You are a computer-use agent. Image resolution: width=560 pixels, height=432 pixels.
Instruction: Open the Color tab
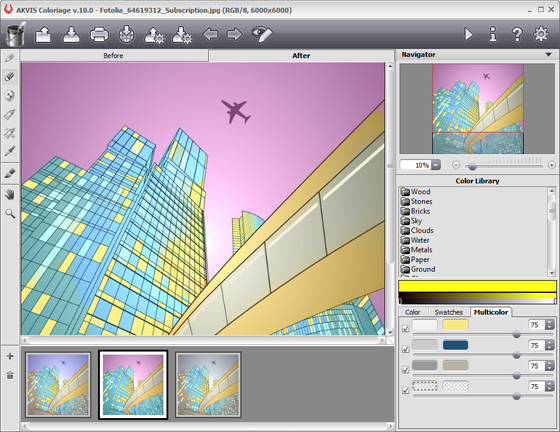[412, 312]
